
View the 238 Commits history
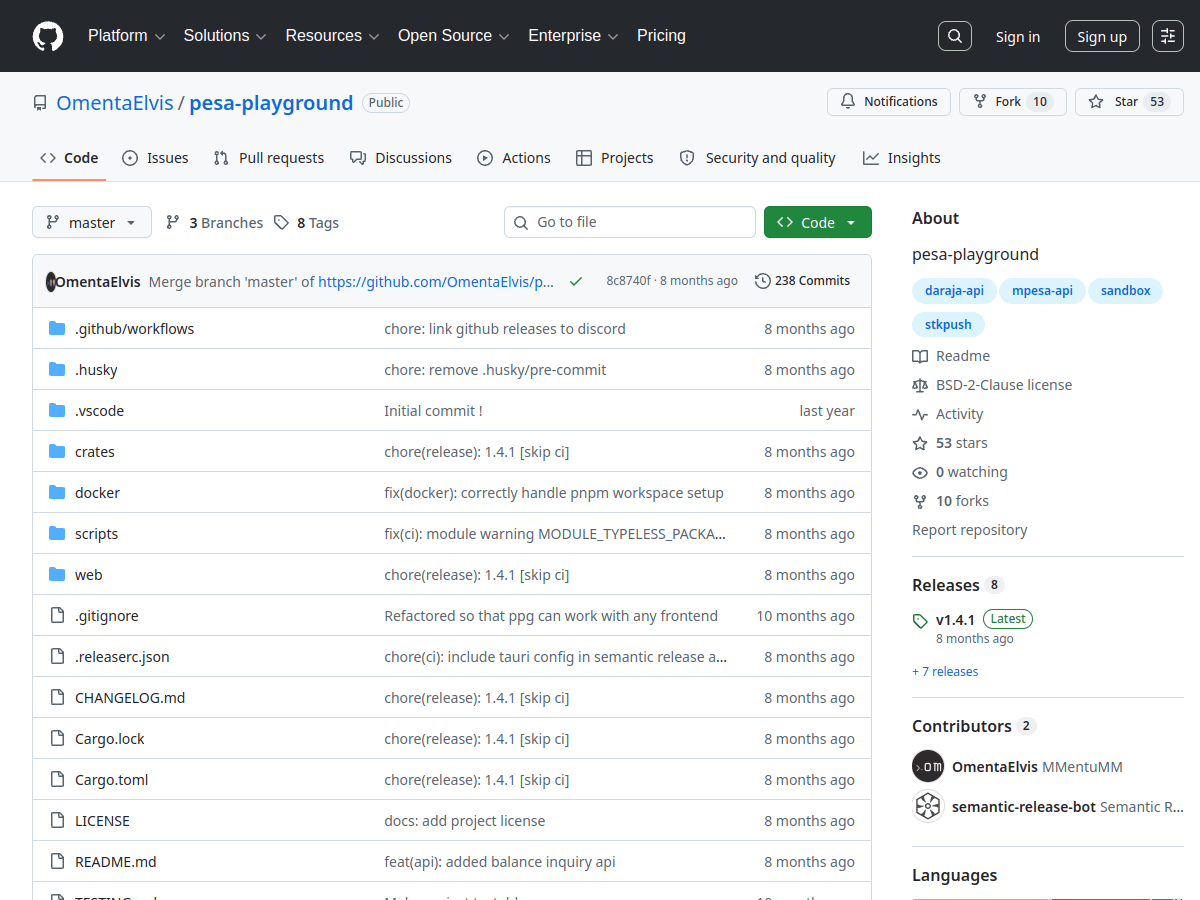click(x=803, y=281)
